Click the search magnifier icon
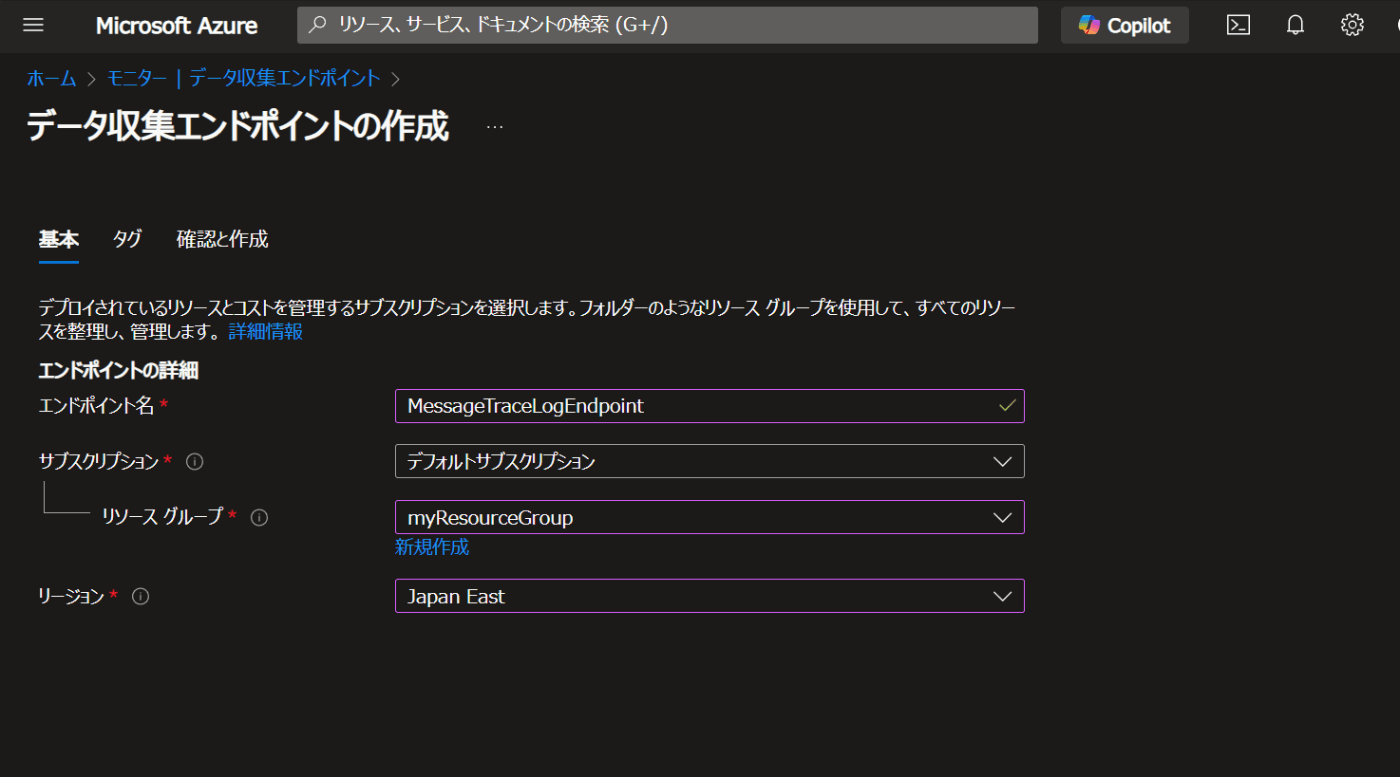 [x=317, y=25]
